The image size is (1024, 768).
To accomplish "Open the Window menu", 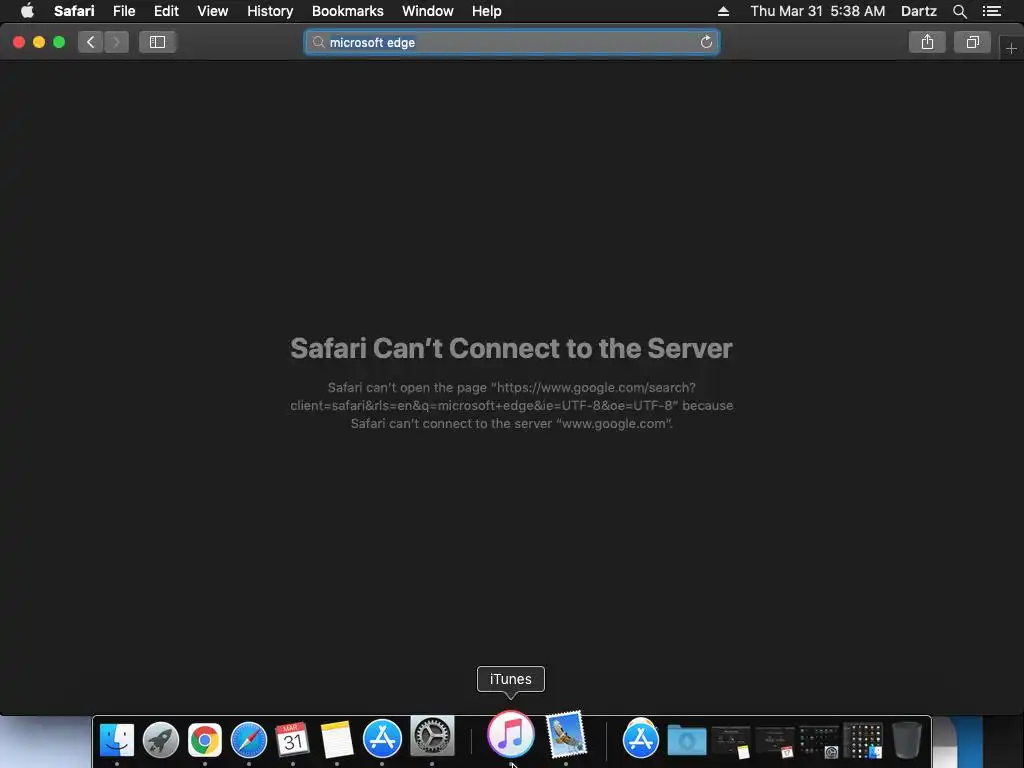I will click(428, 11).
